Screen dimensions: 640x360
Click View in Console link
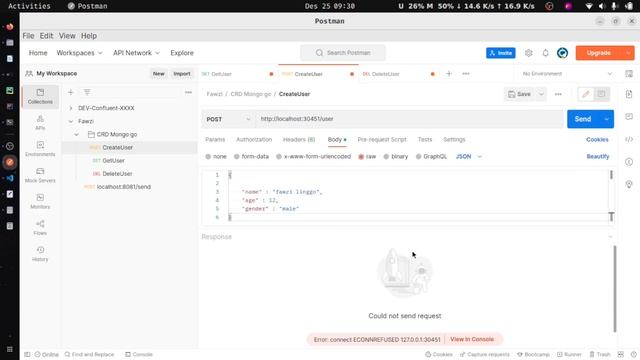tap(472, 339)
